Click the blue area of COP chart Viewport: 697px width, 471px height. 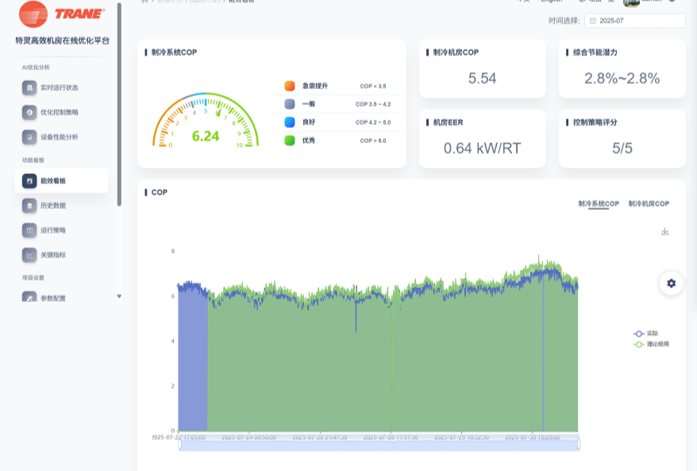pos(192,360)
